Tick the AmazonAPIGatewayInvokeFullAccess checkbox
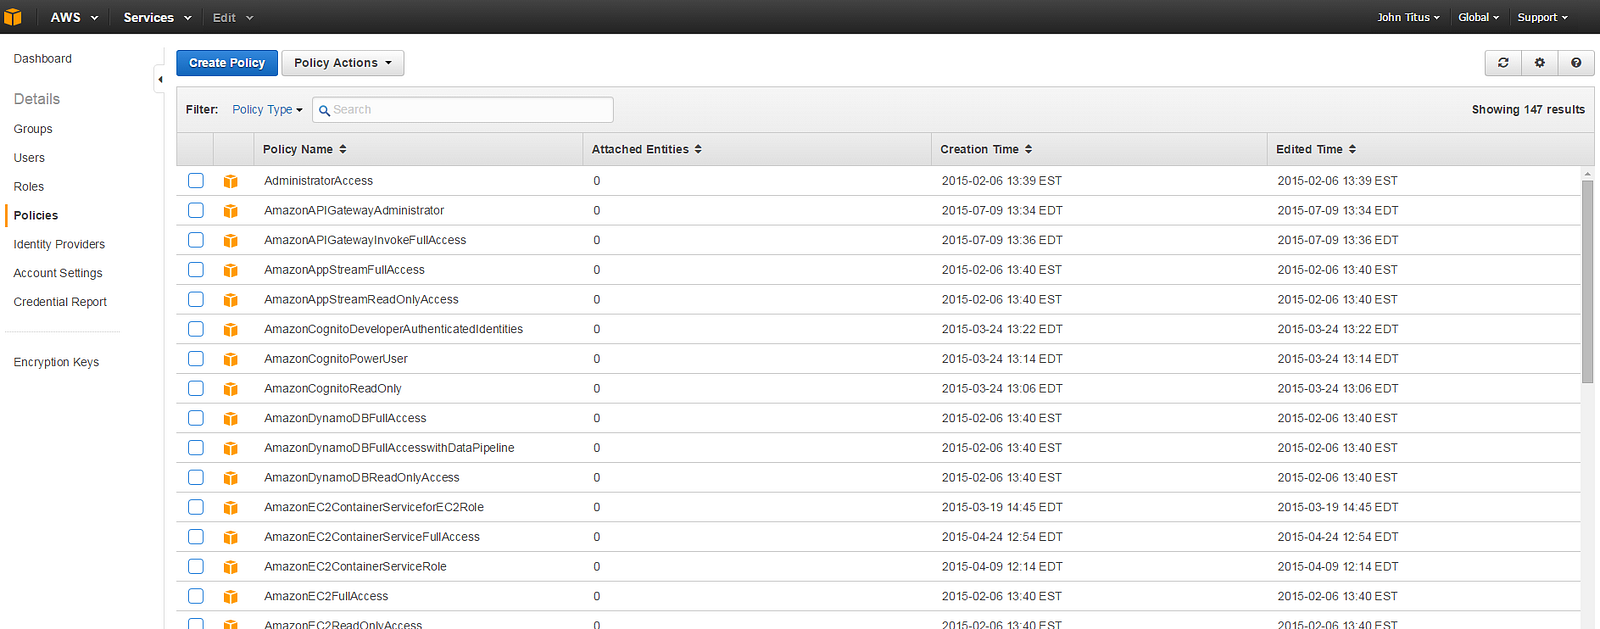The height and width of the screenshot is (629, 1600). (x=196, y=240)
